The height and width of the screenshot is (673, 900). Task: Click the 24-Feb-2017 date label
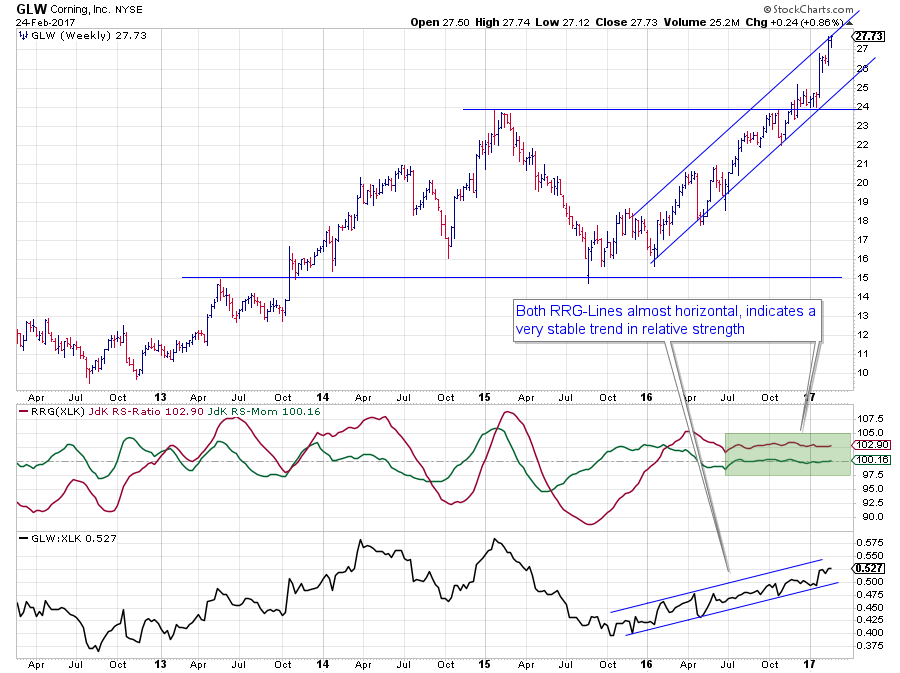pos(45,22)
